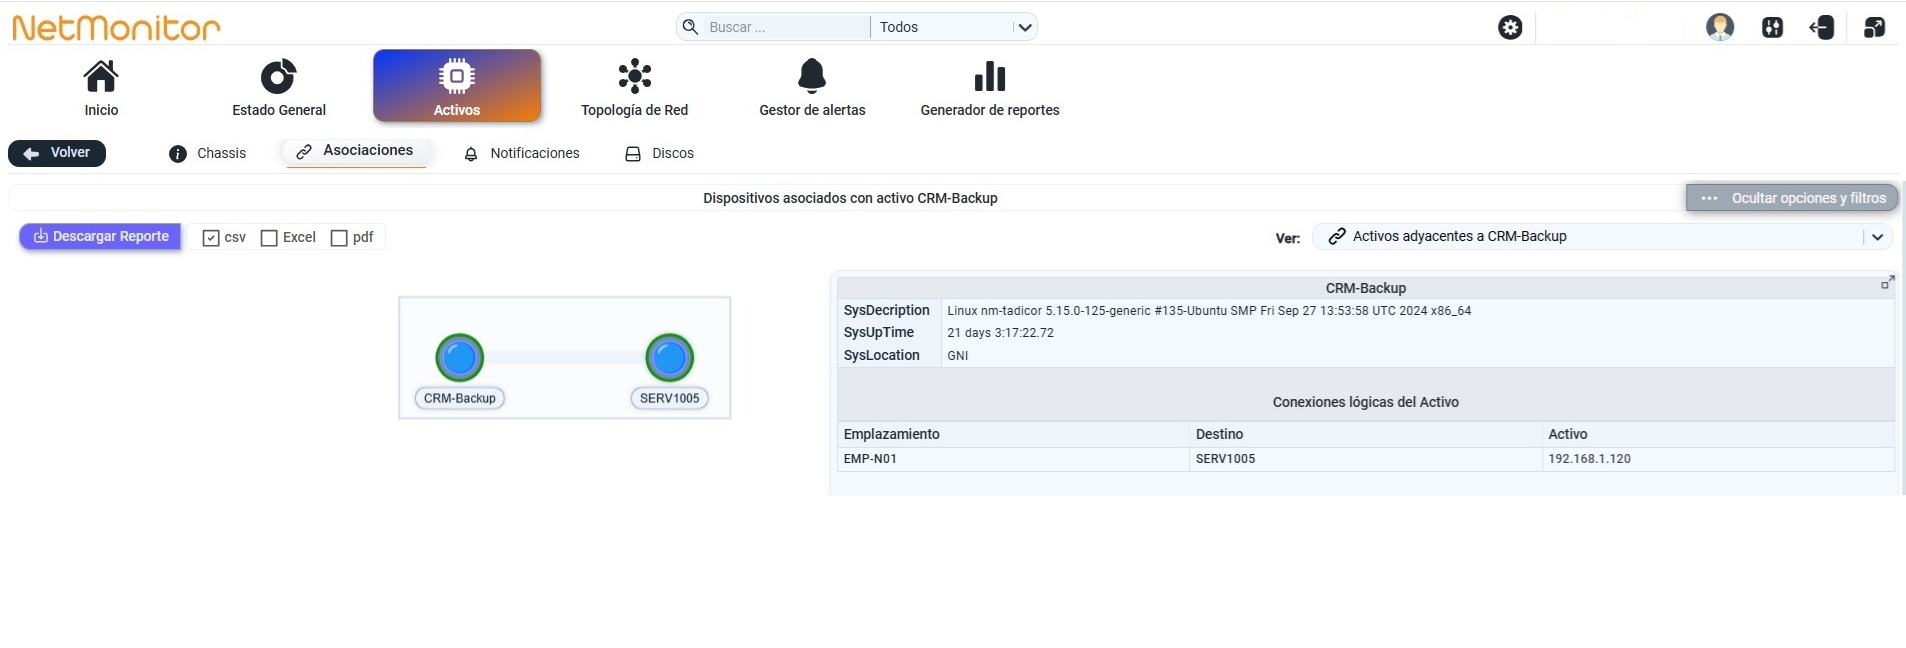Viewport: 1906px width, 648px height.
Task: Click the SysDescription Linux value text
Action: [x=1209, y=311]
